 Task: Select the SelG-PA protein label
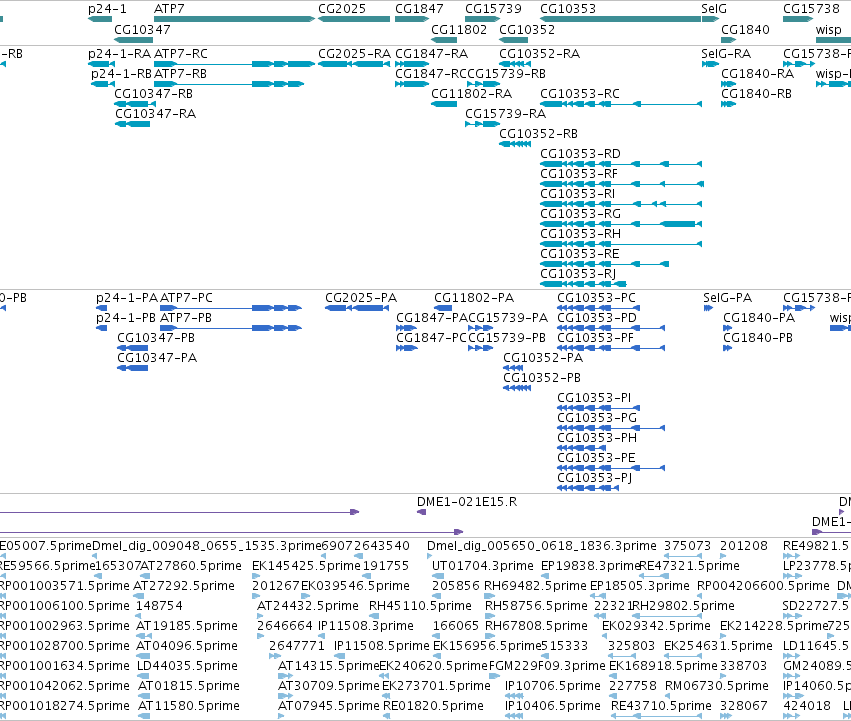tap(727, 298)
